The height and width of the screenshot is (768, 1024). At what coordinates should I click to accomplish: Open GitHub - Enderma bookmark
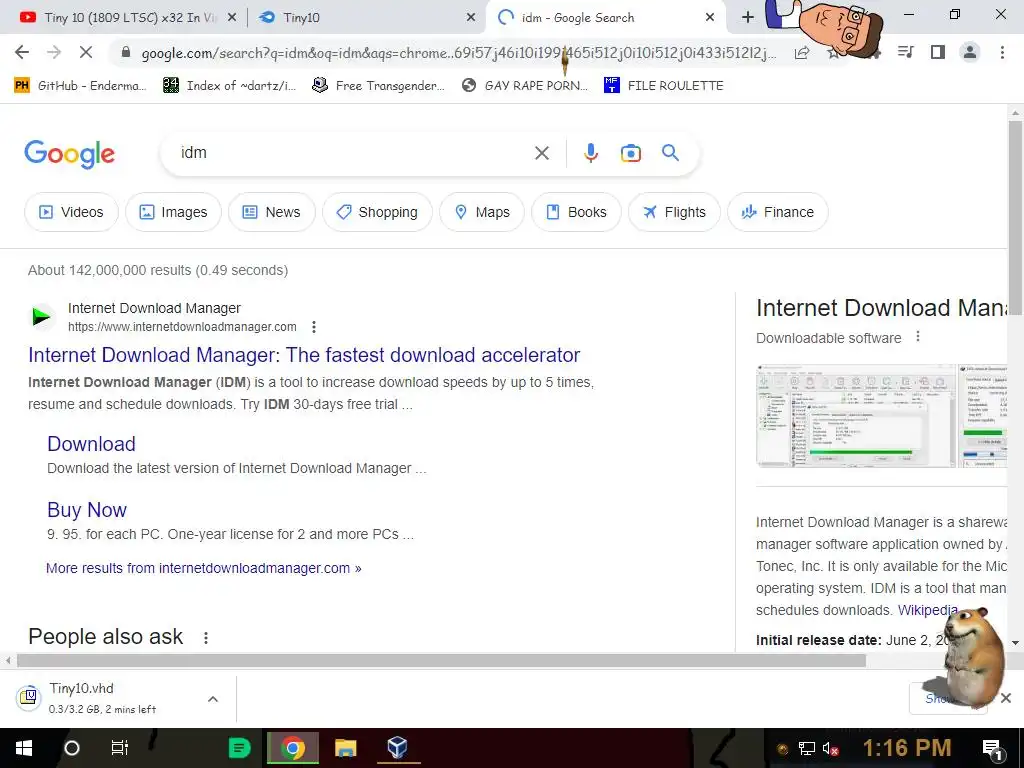click(x=80, y=86)
